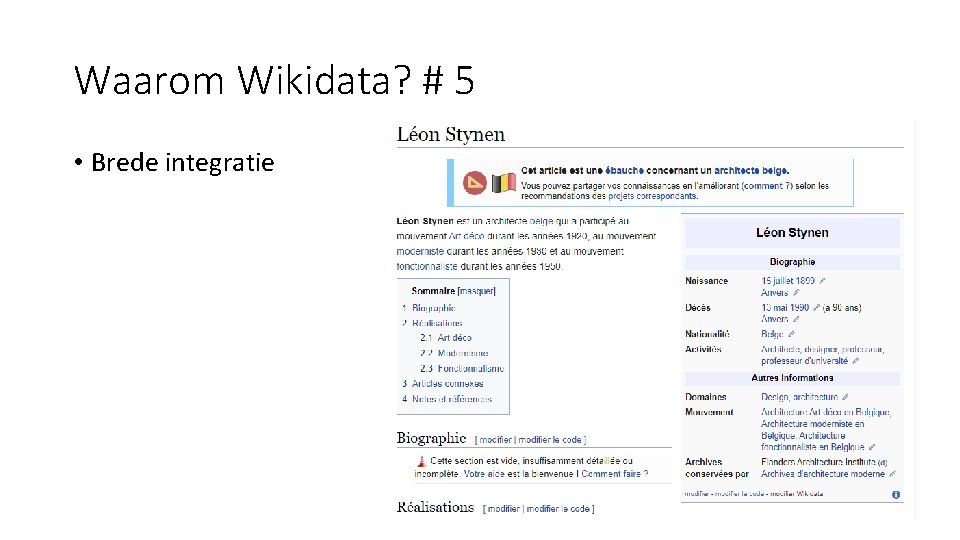Screen dimensions: 960x540
Task: Click modifier next to Biographie heading
Action: (495, 440)
